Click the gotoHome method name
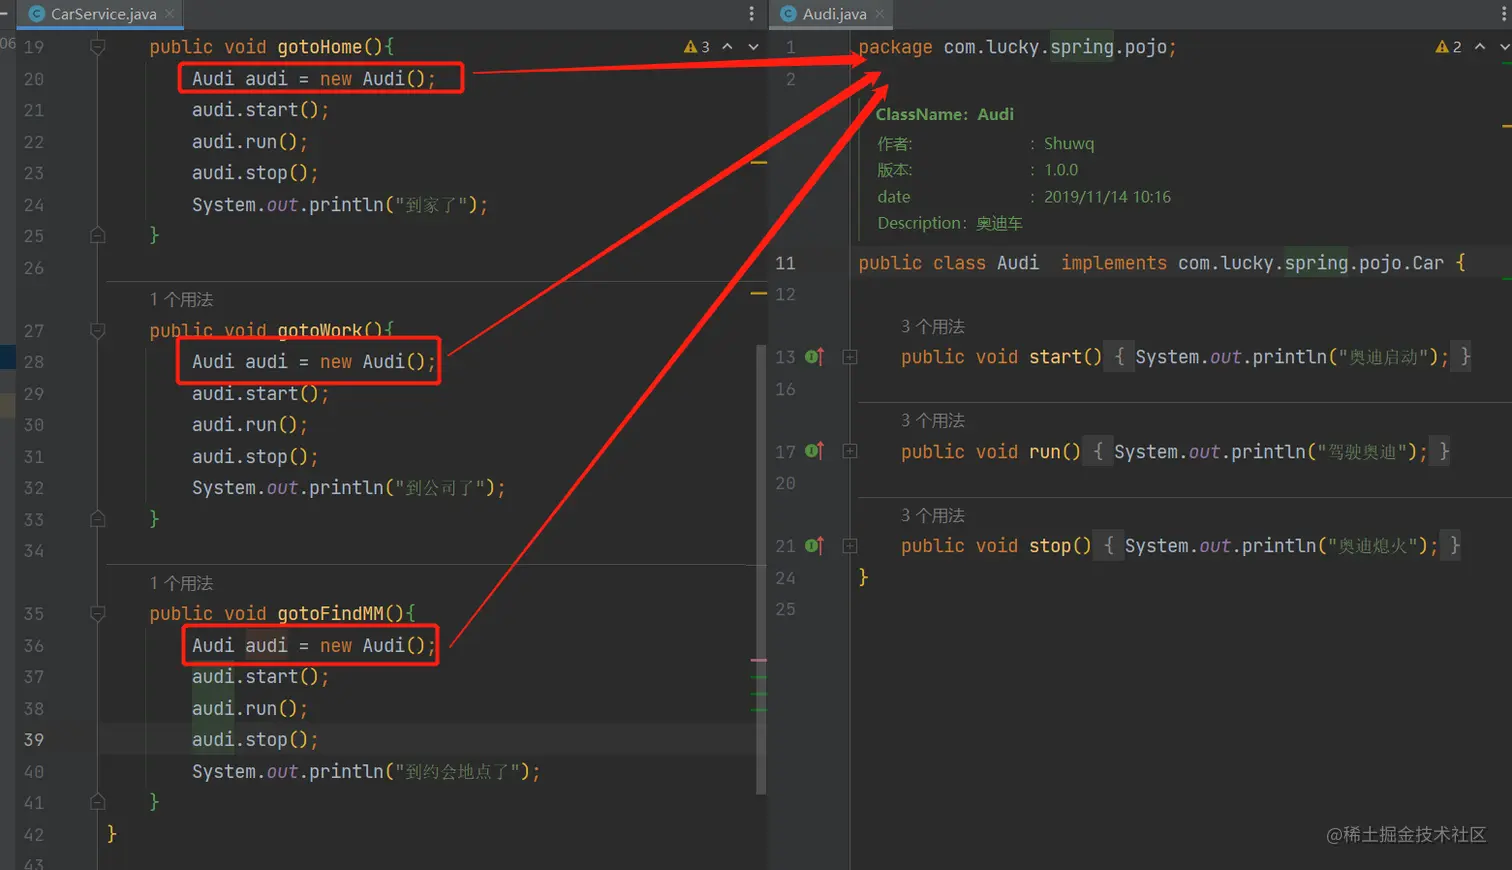Screen dimensions: 1512x870 (320, 47)
